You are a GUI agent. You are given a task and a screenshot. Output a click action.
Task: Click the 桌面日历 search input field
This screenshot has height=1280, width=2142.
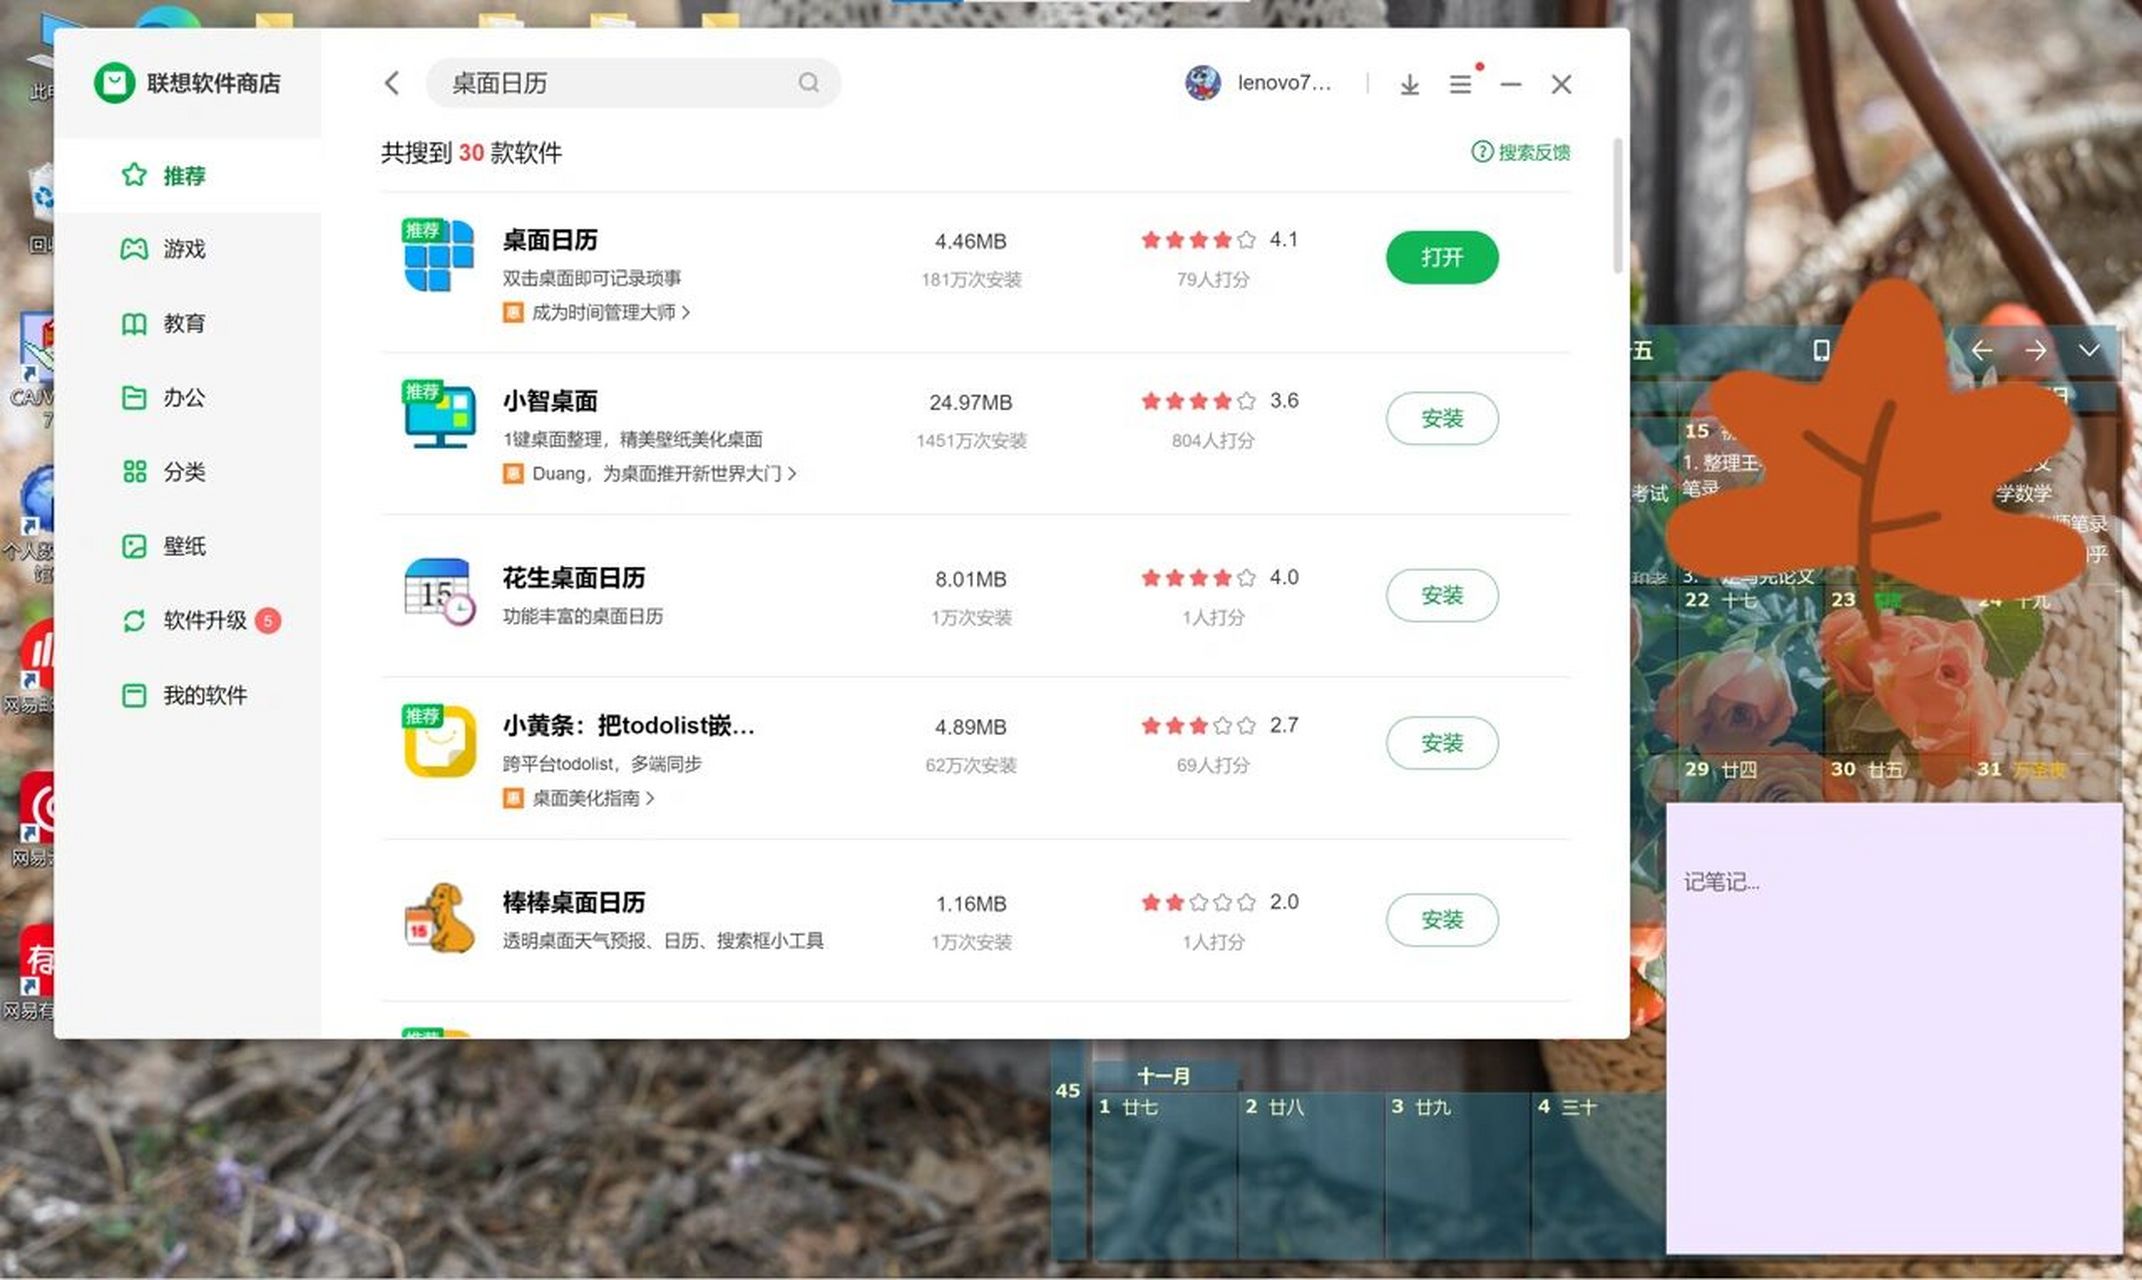(x=600, y=83)
